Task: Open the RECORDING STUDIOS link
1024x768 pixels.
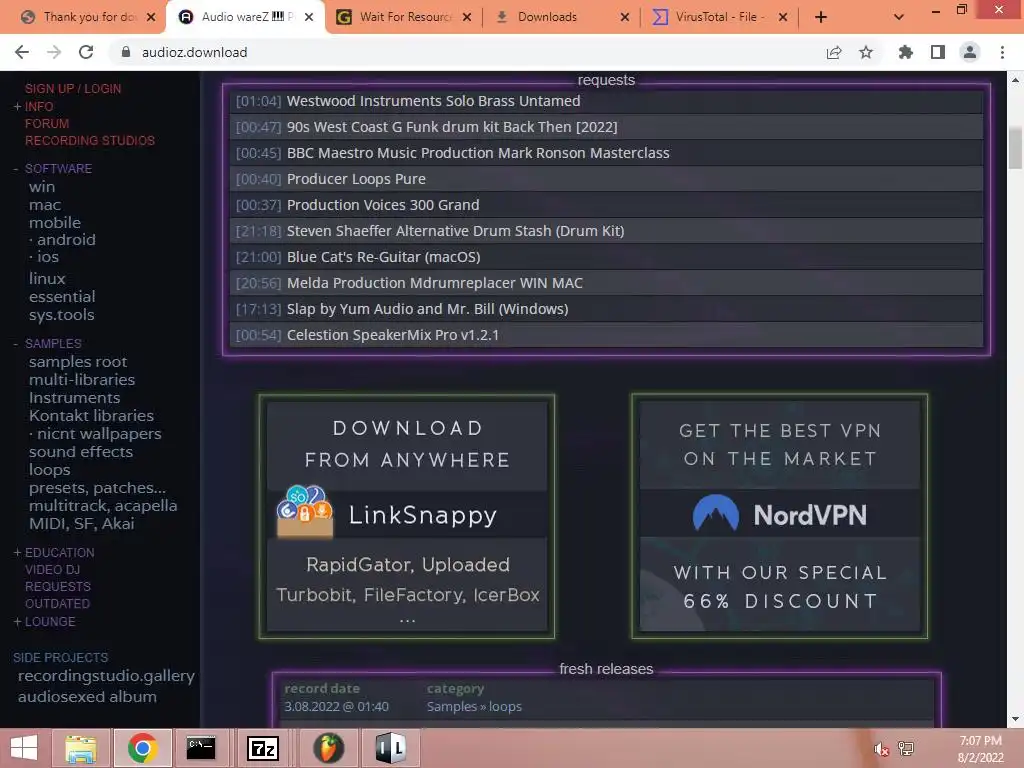Action: coord(90,140)
